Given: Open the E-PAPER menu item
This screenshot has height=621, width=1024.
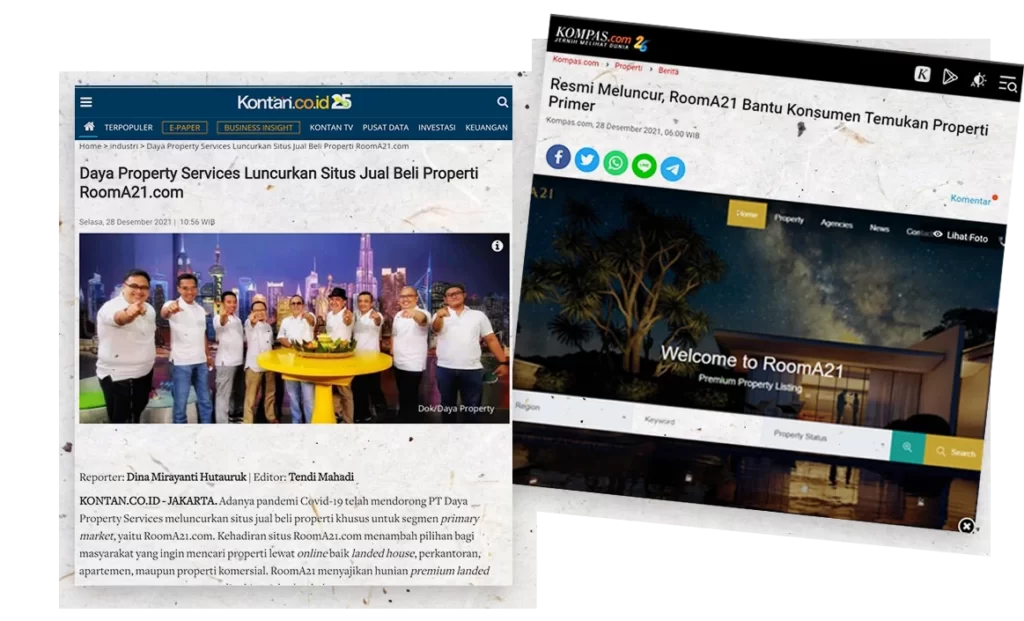Looking at the screenshot, I should [185, 127].
